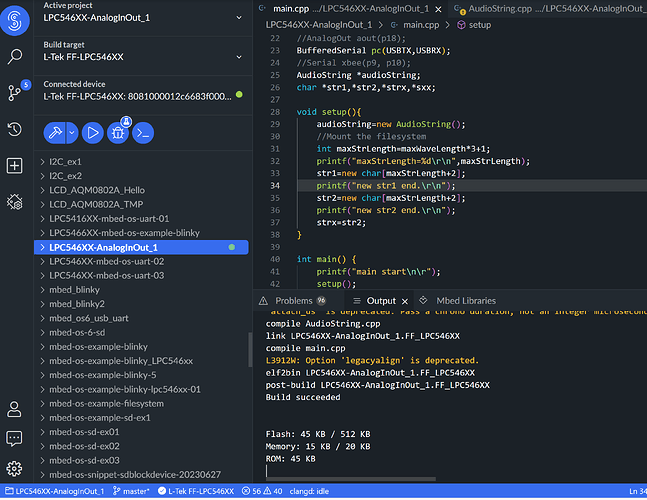The height and width of the screenshot is (500, 647).
Task: Open the feedback chat icon
Action: coord(14,439)
